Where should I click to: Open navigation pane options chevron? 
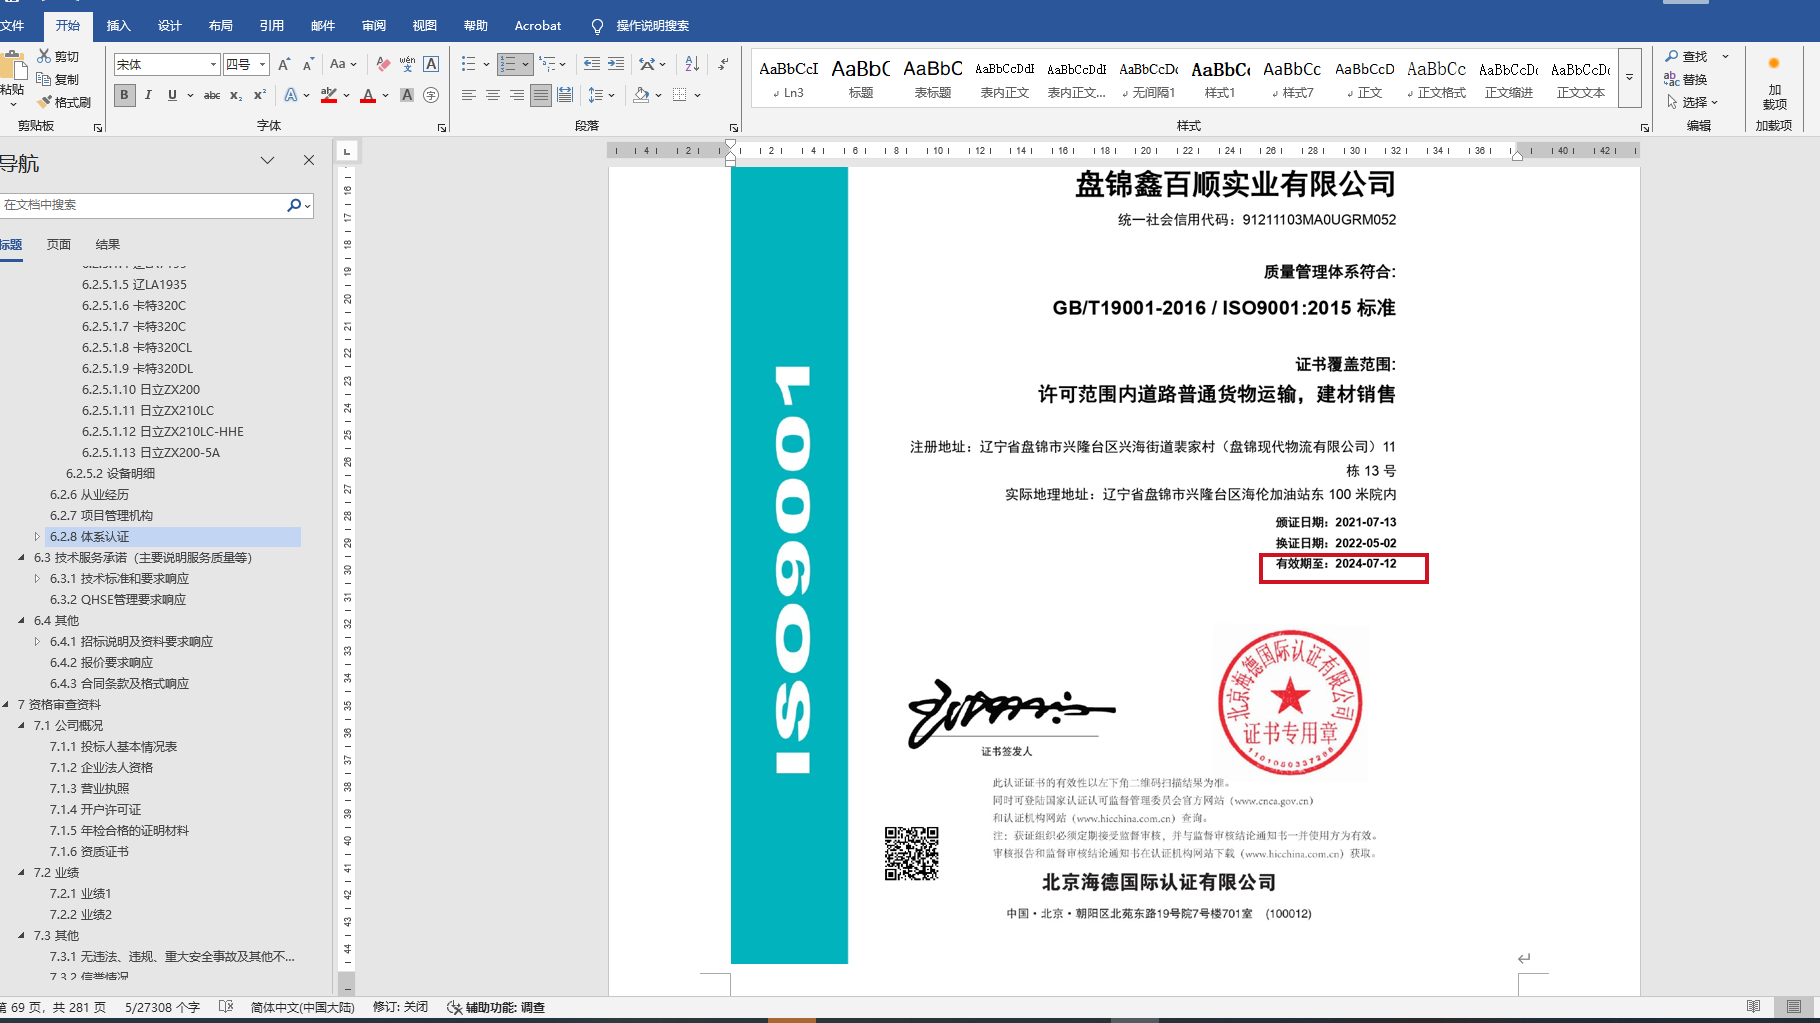pyautogui.click(x=267, y=160)
